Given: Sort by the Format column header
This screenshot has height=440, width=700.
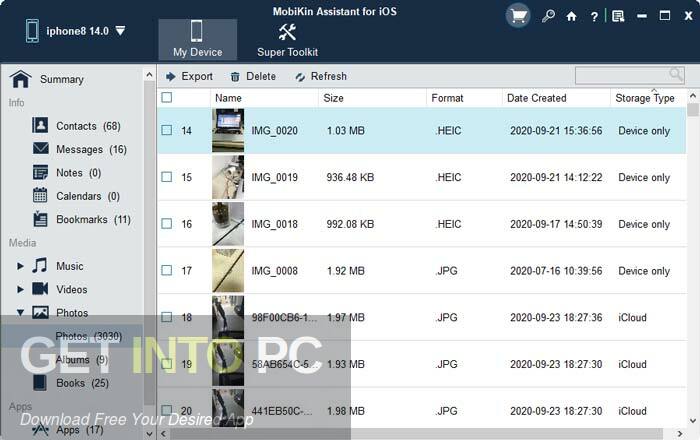Looking at the screenshot, I should [x=464, y=98].
